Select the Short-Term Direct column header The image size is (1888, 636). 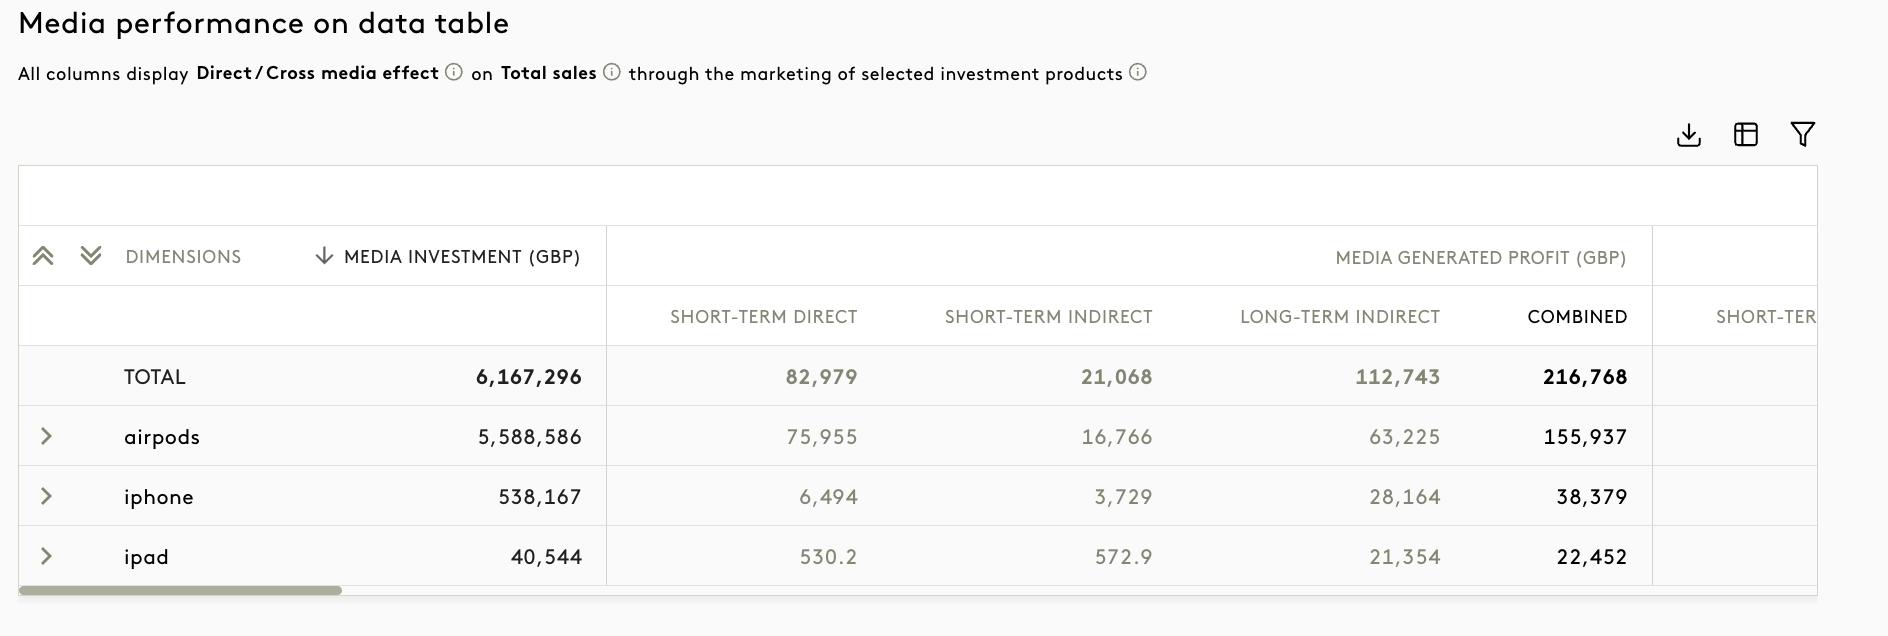tap(763, 317)
